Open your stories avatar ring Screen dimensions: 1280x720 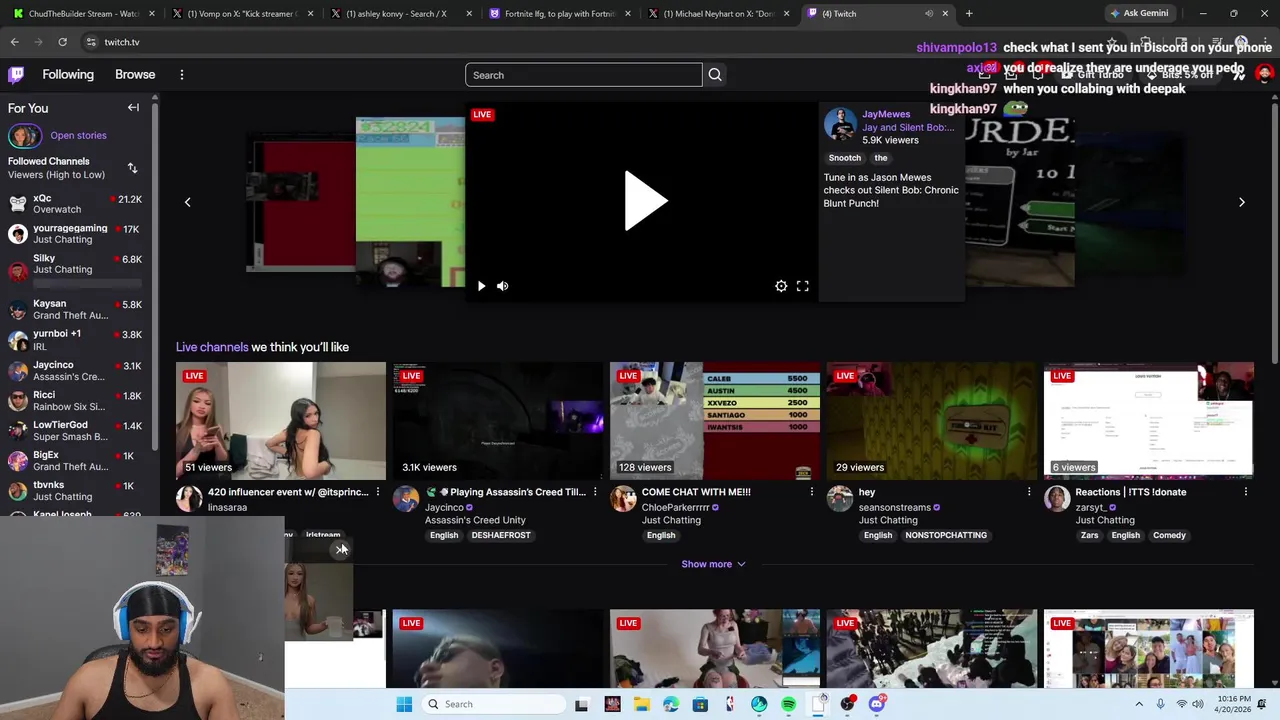(25, 136)
